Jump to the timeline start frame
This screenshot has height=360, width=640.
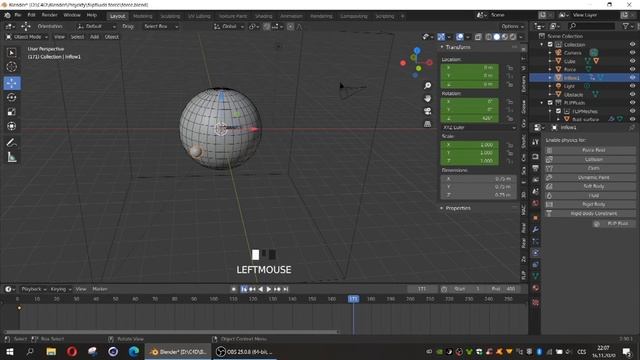[244, 289]
